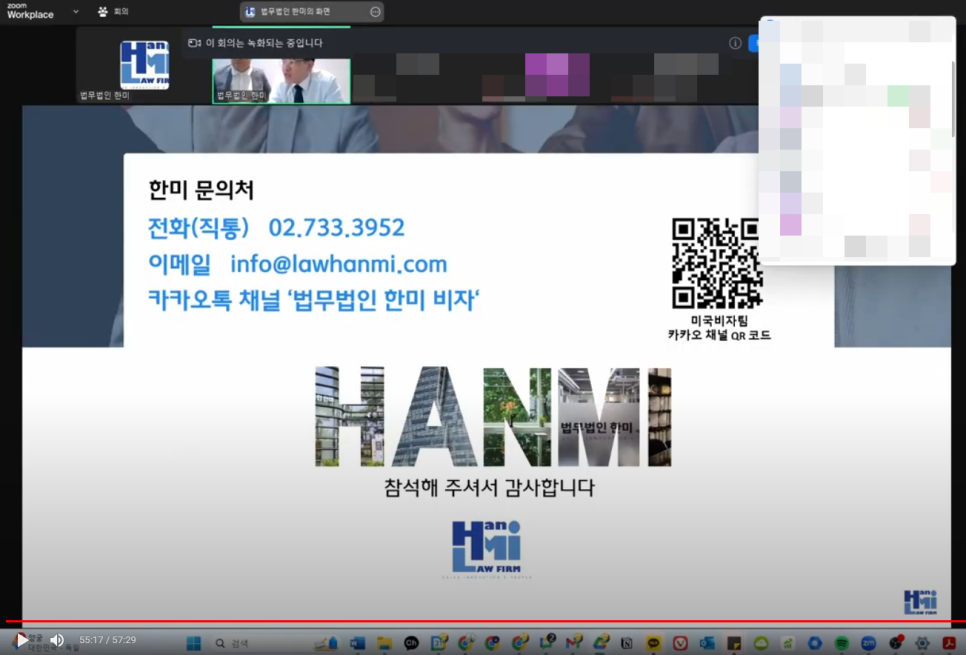Click the 참석해 주셔서 감사합니다 text
Viewport: 966px width, 655px height.
[x=489, y=488]
